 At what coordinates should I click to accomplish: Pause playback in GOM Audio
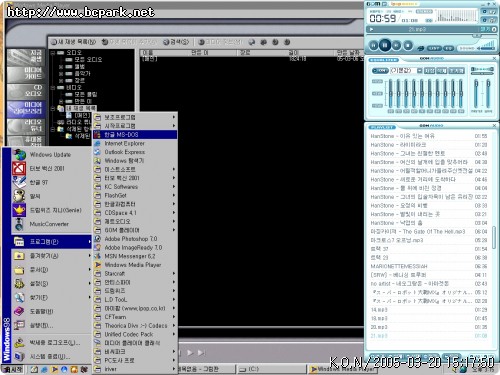385,45
